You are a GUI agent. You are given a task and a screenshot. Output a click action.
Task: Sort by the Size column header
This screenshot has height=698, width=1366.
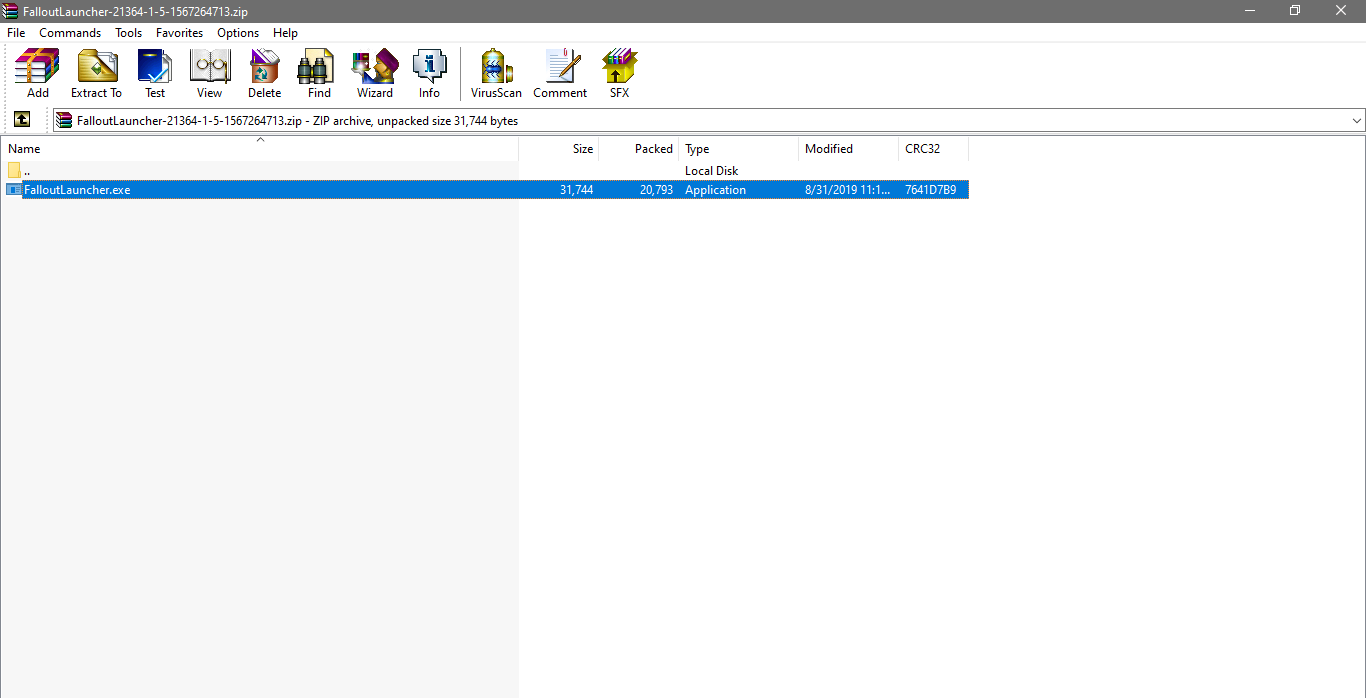[559, 149]
